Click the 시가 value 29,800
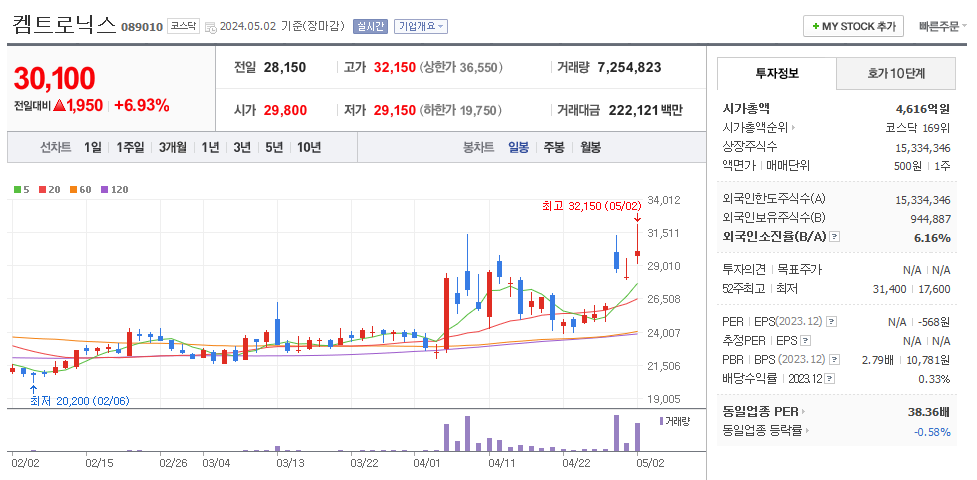 click(x=285, y=110)
